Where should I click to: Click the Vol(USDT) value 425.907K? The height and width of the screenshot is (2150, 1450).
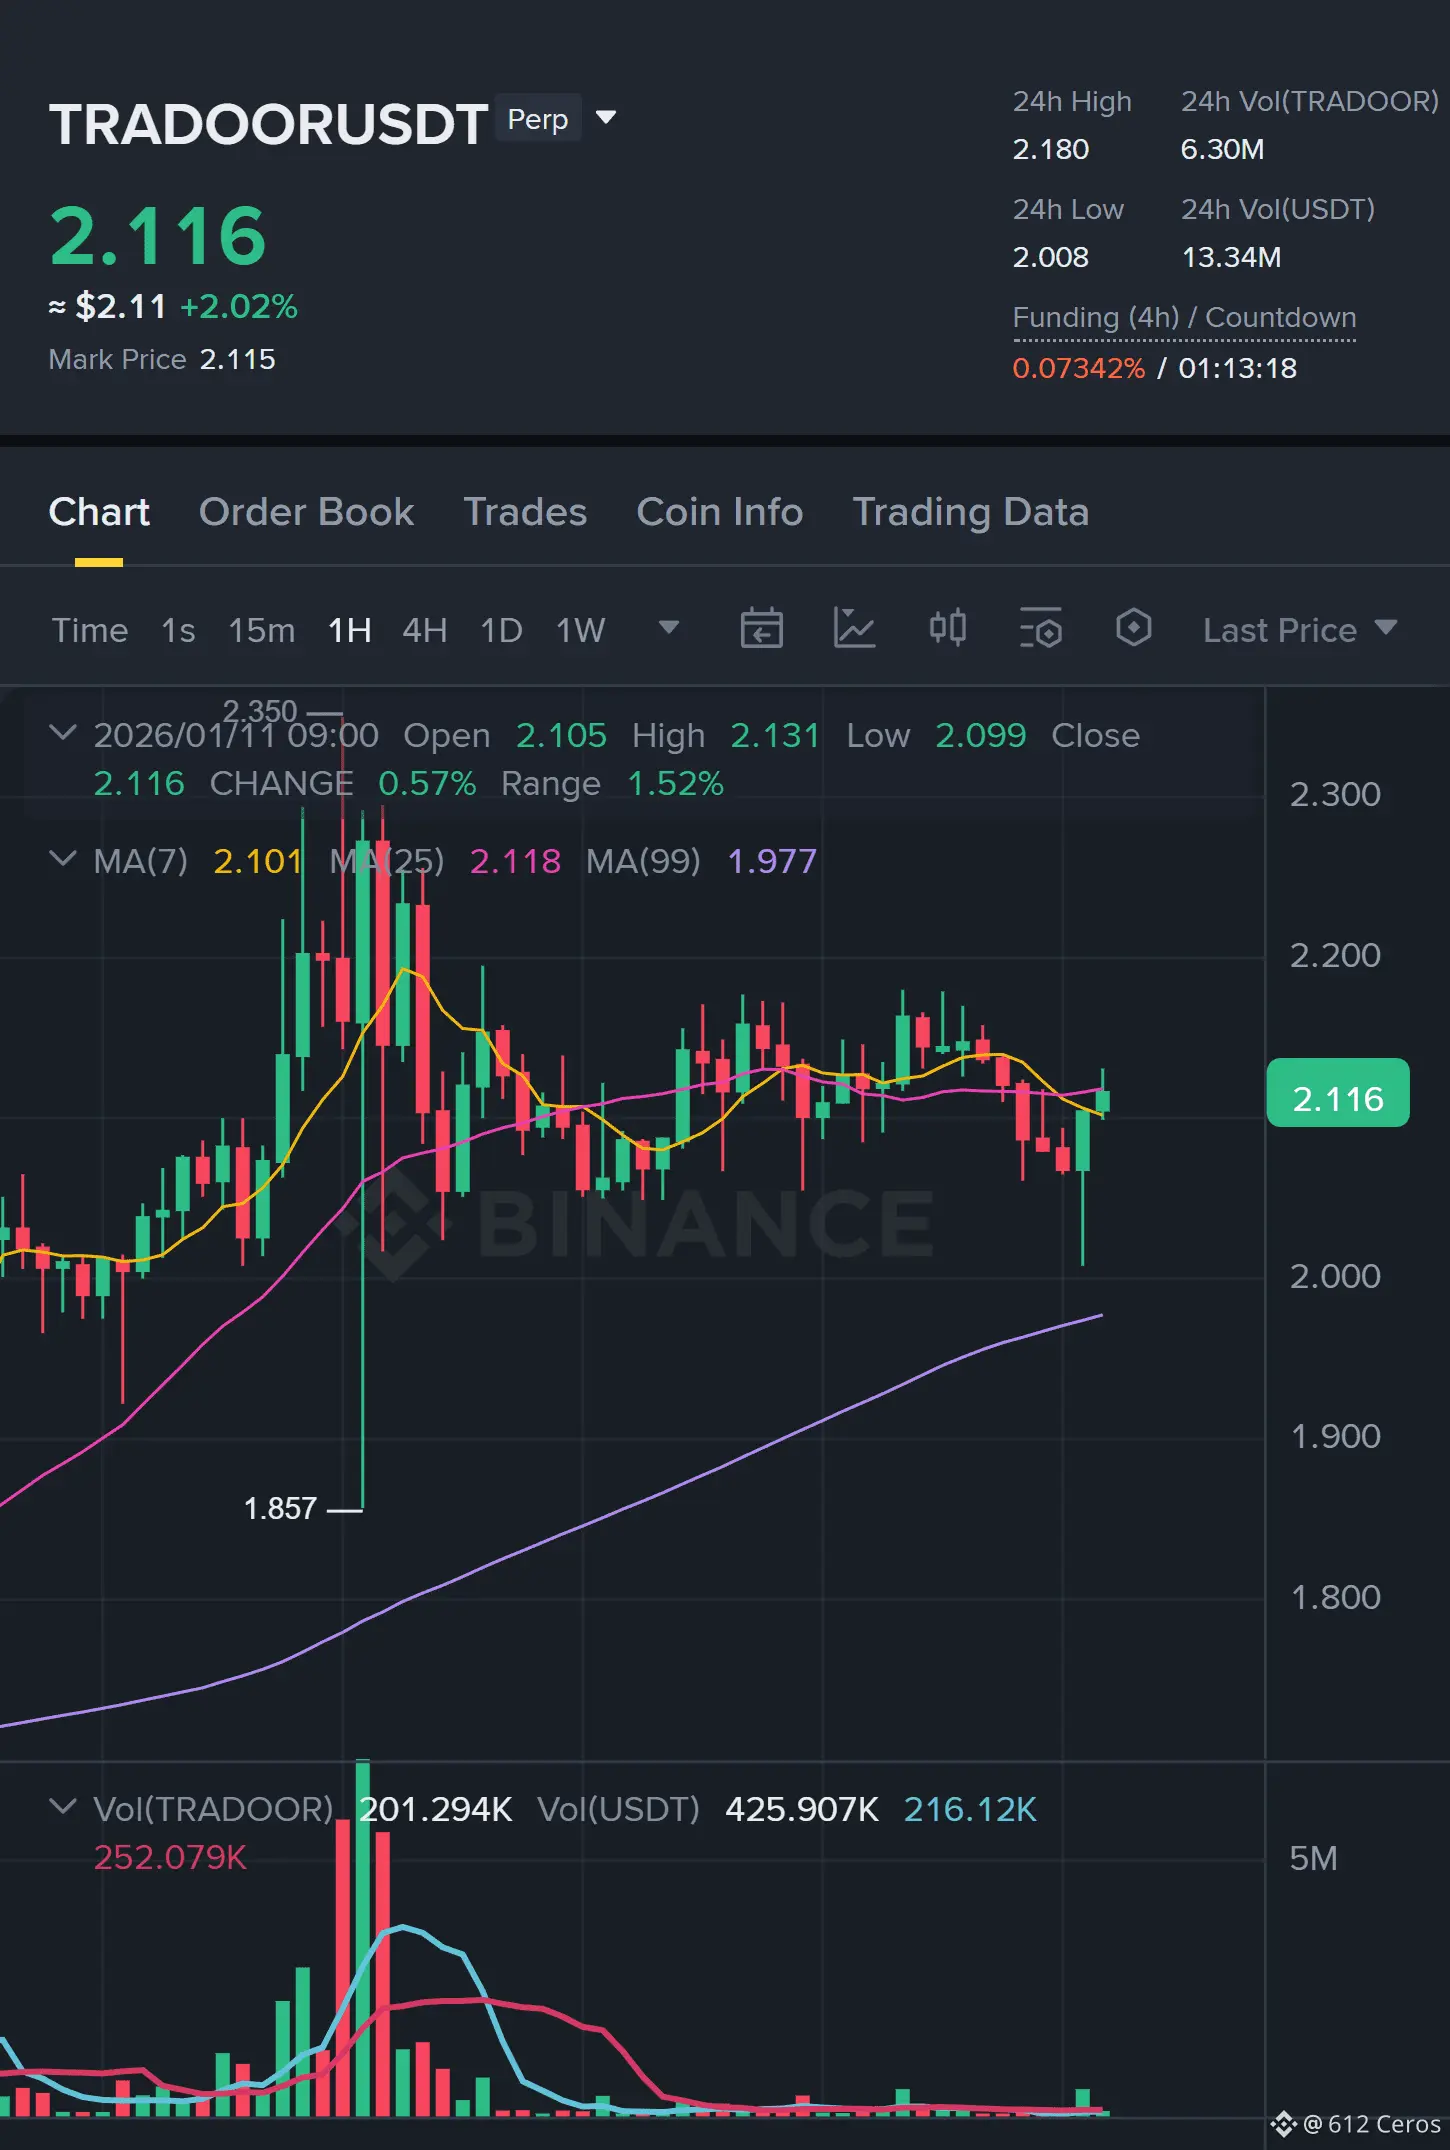click(x=802, y=1809)
